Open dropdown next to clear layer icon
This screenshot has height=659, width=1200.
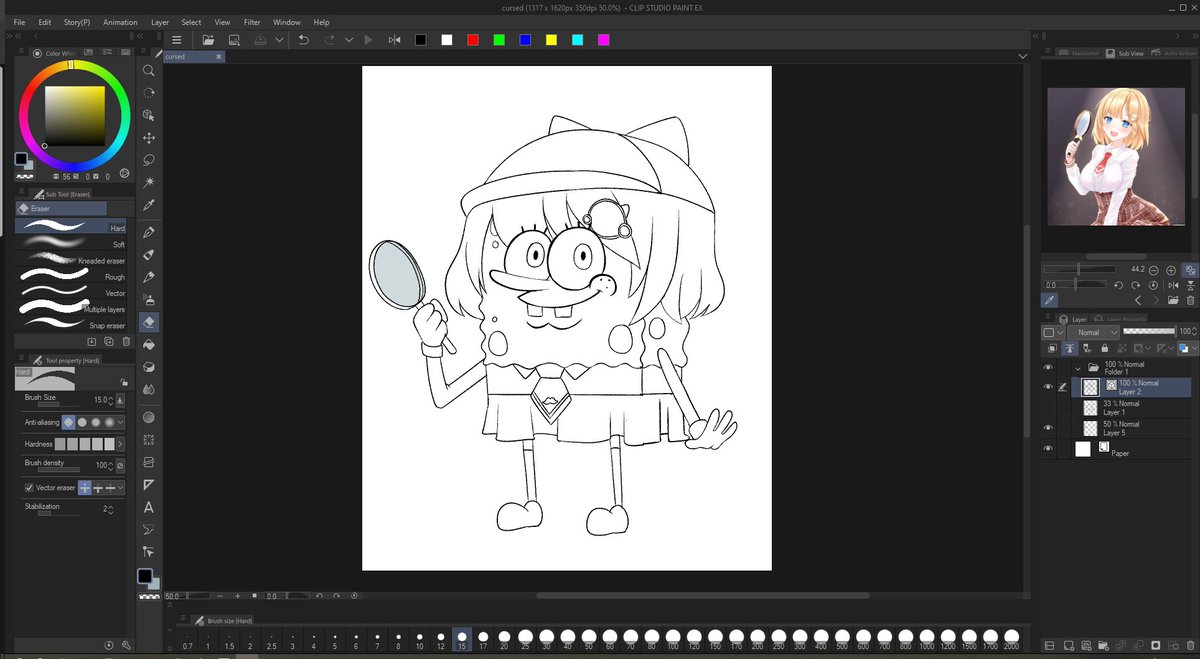pyautogui.click(x=279, y=40)
